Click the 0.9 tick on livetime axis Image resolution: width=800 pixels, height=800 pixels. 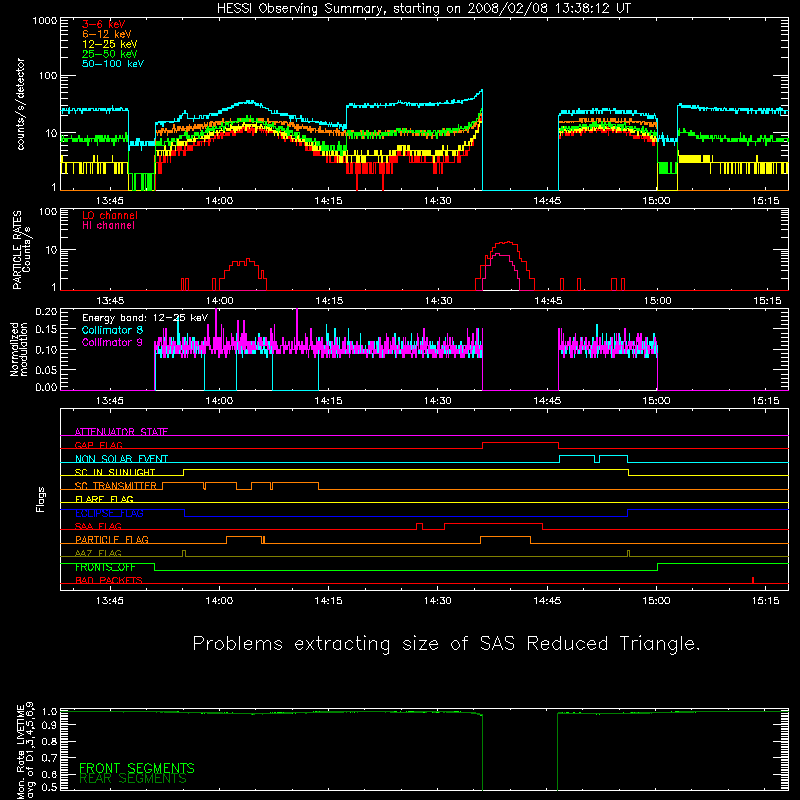click(49, 725)
